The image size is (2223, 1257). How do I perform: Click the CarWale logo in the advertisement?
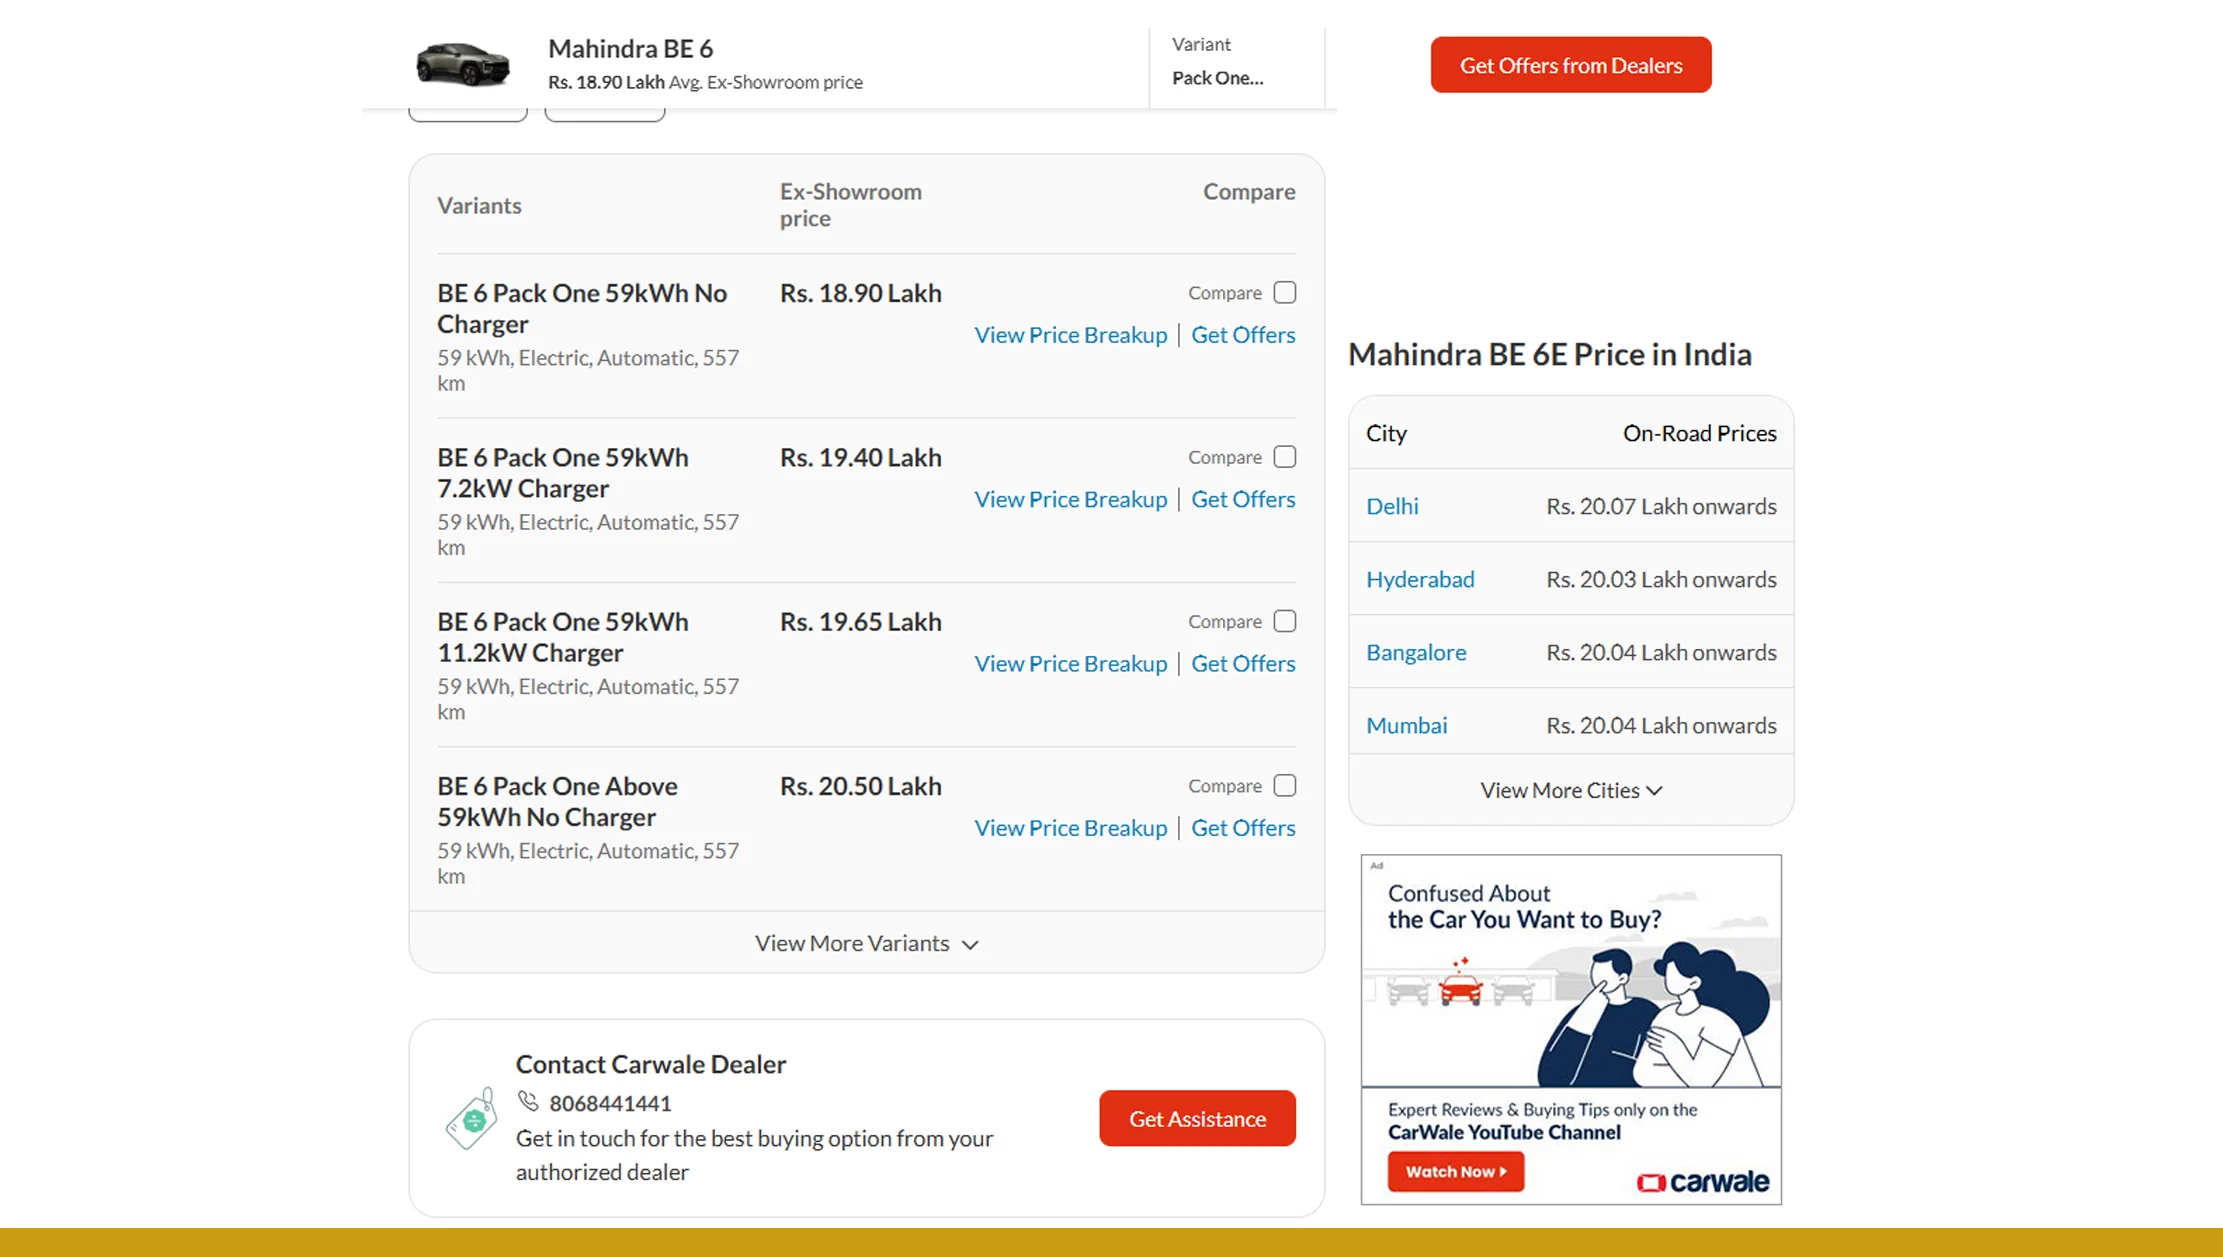pos(1704,1182)
